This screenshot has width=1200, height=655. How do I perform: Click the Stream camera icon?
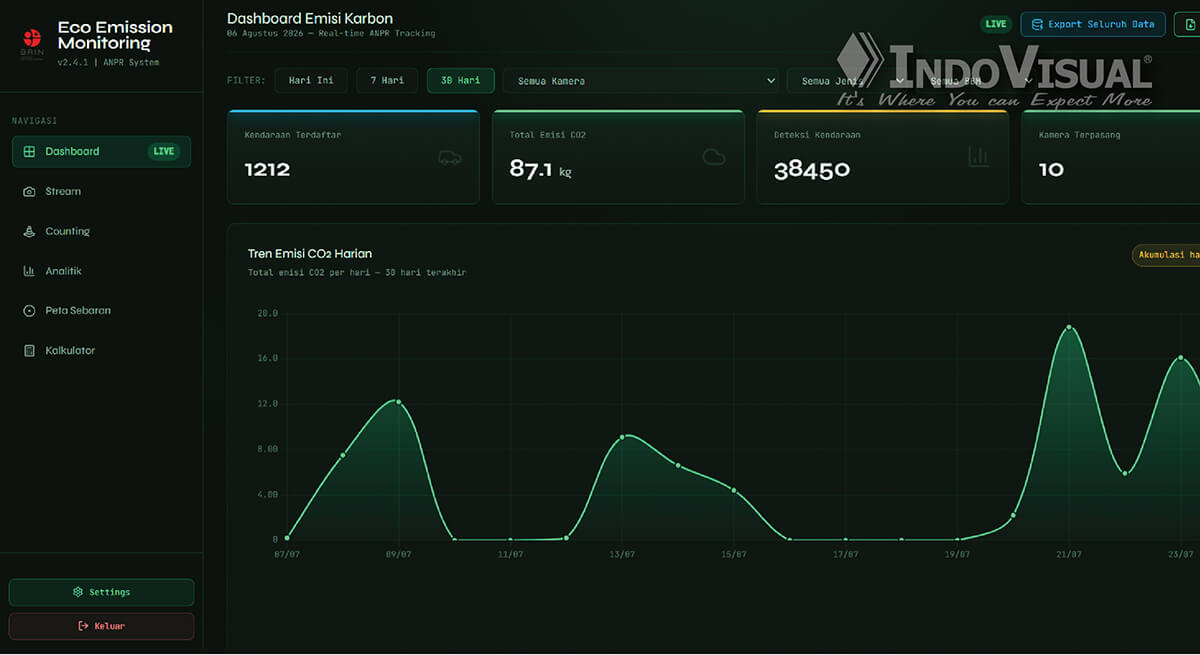pos(29,192)
